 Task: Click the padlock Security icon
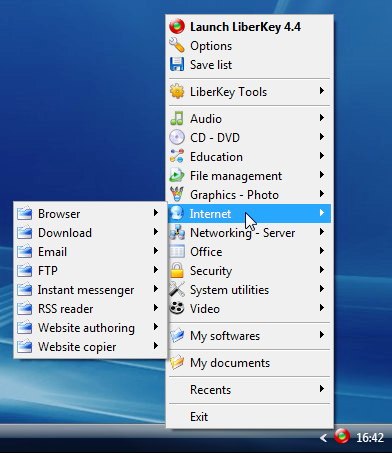(177, 270)
